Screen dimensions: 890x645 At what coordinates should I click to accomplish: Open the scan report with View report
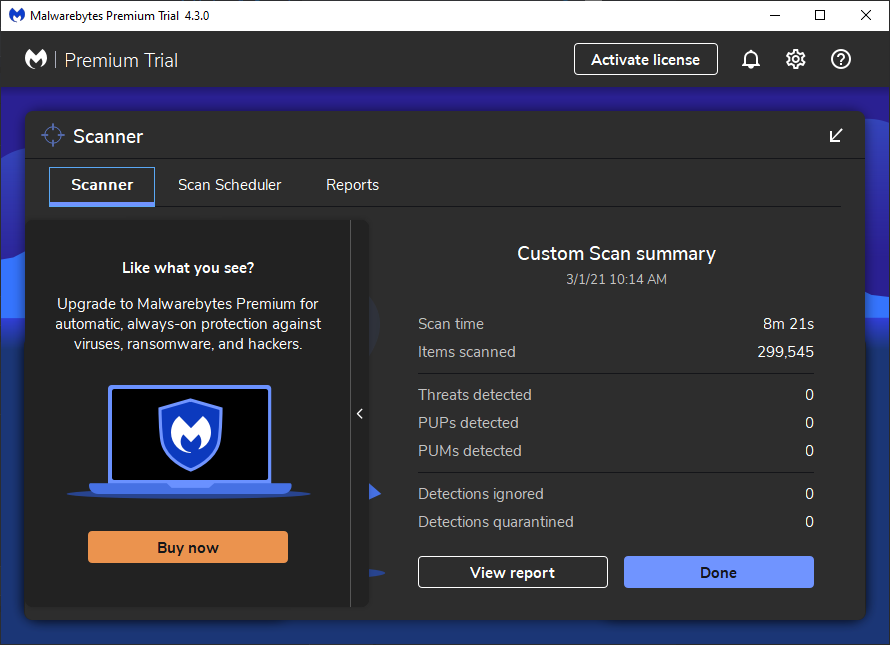click(x=513, y=572)
